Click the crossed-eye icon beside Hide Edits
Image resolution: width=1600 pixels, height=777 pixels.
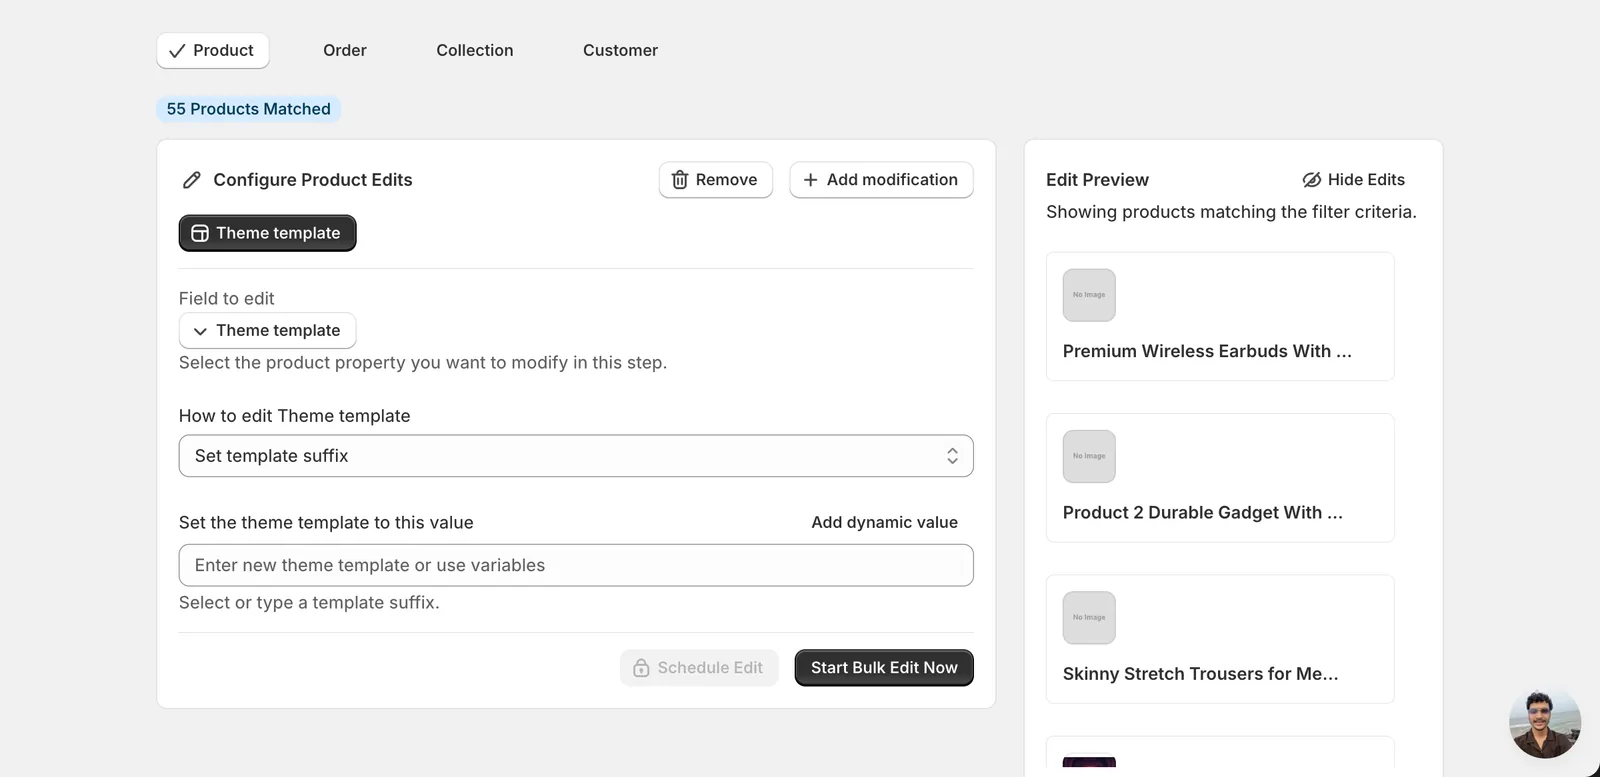[1311, 180]
